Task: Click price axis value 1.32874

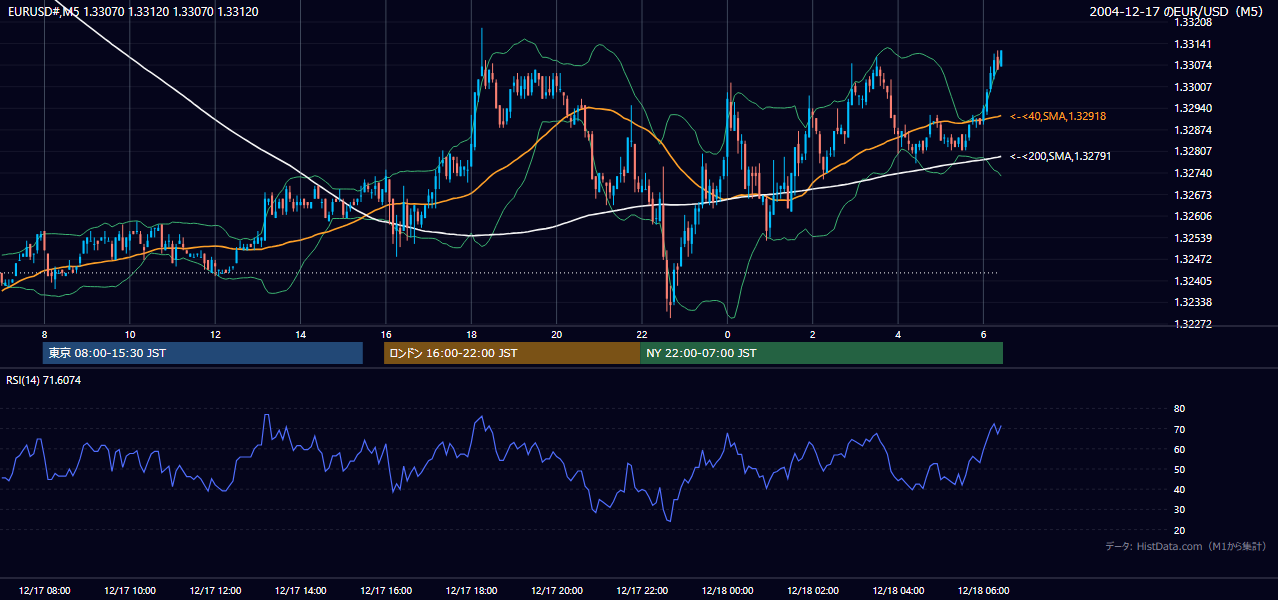Action: point(1192,130)
